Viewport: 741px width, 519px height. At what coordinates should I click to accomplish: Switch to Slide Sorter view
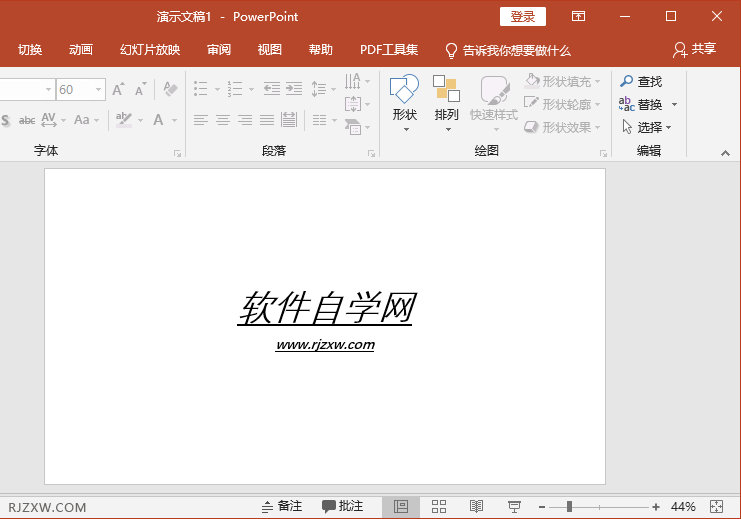coord(439,507)
